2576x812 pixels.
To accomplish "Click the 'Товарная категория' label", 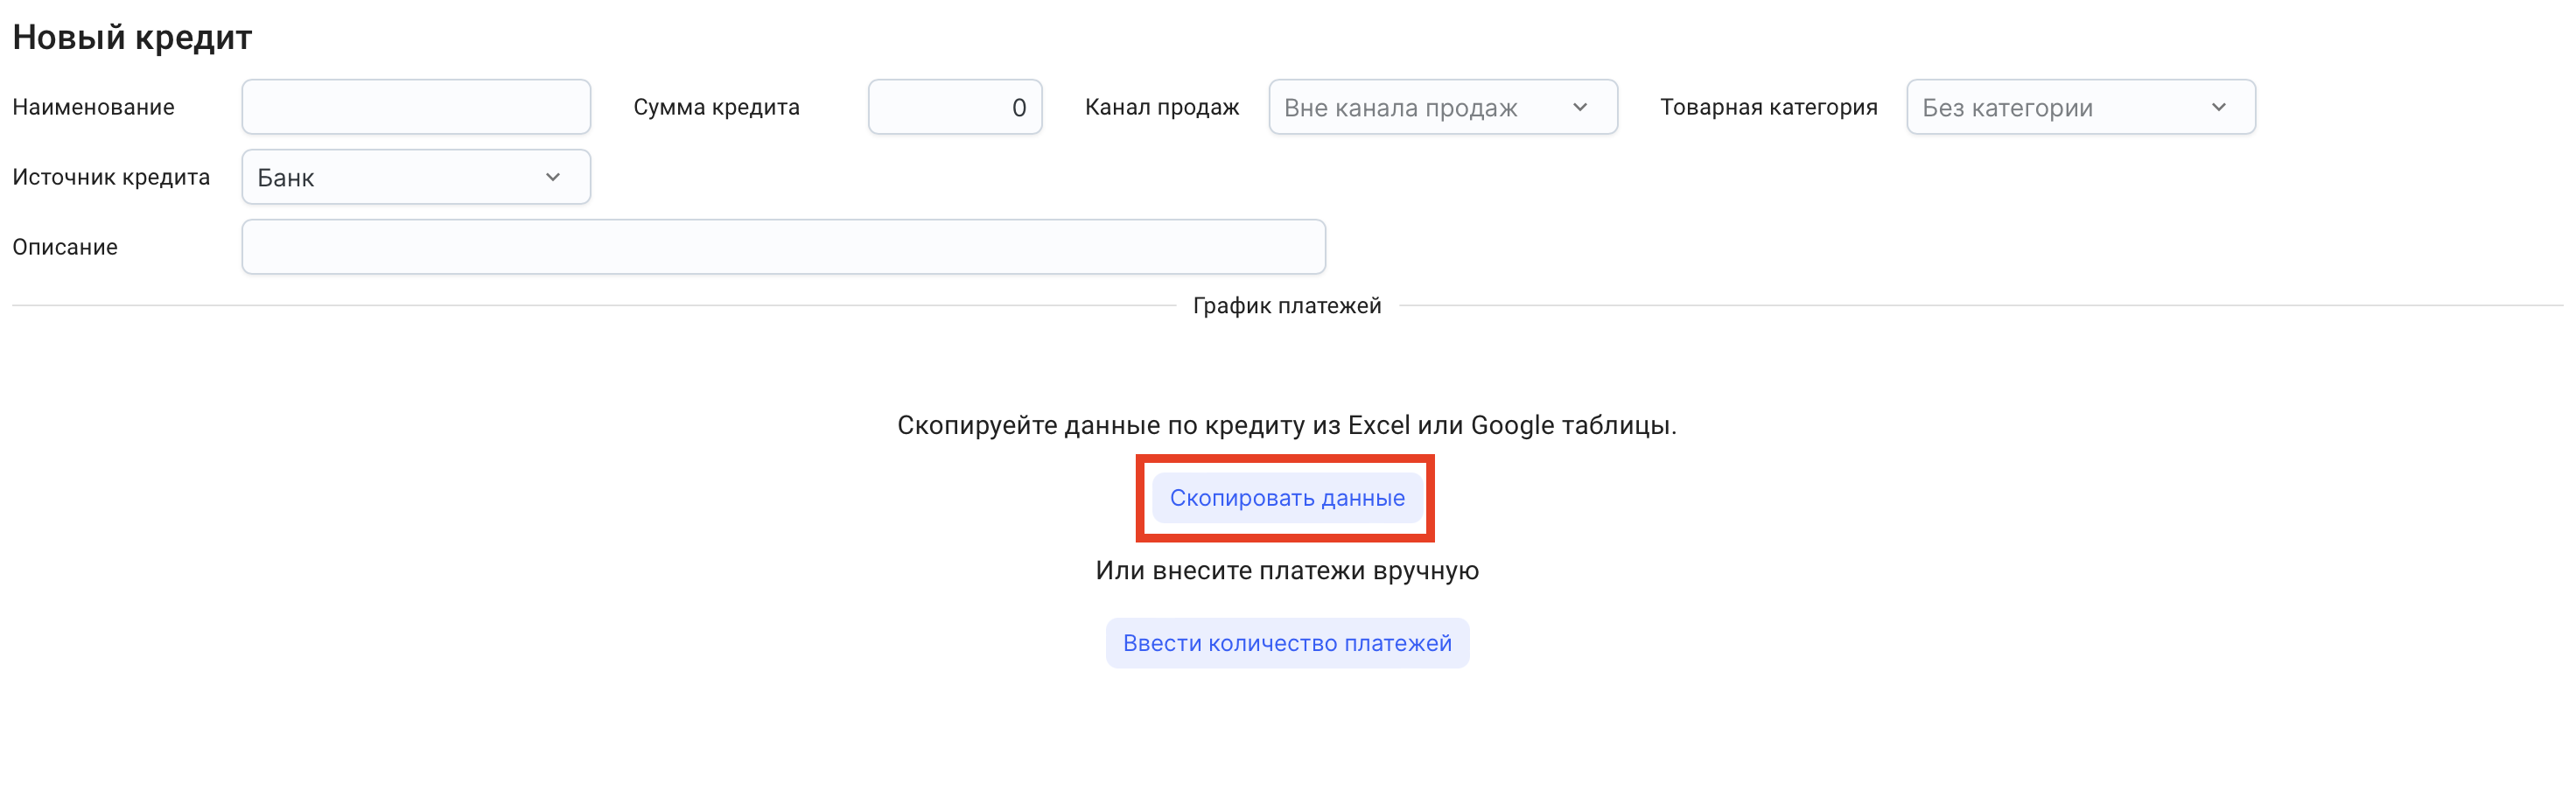I will click(1768, 107).
